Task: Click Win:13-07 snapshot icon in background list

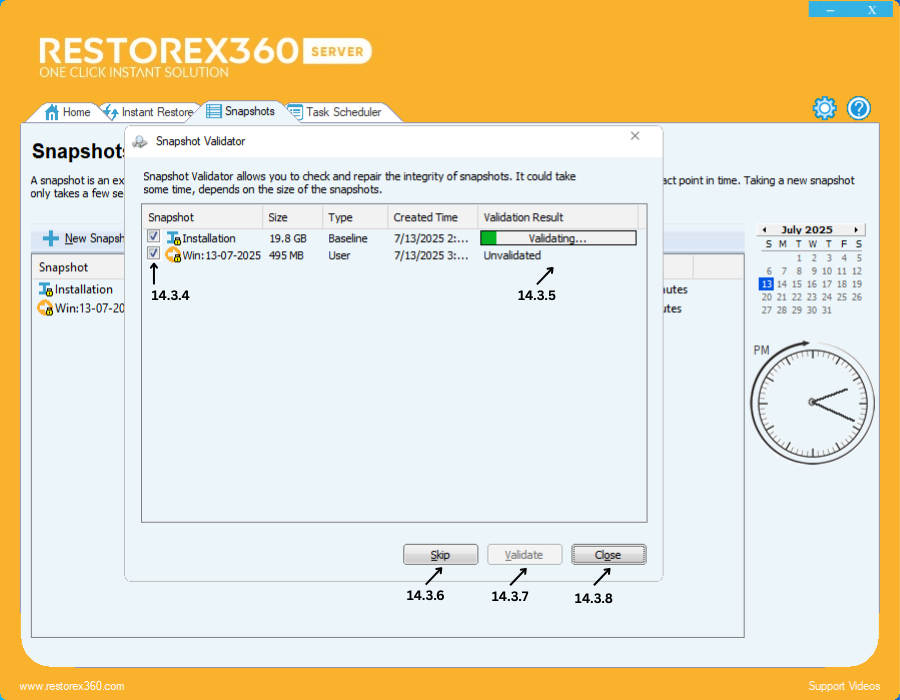Action: (45, 308)
